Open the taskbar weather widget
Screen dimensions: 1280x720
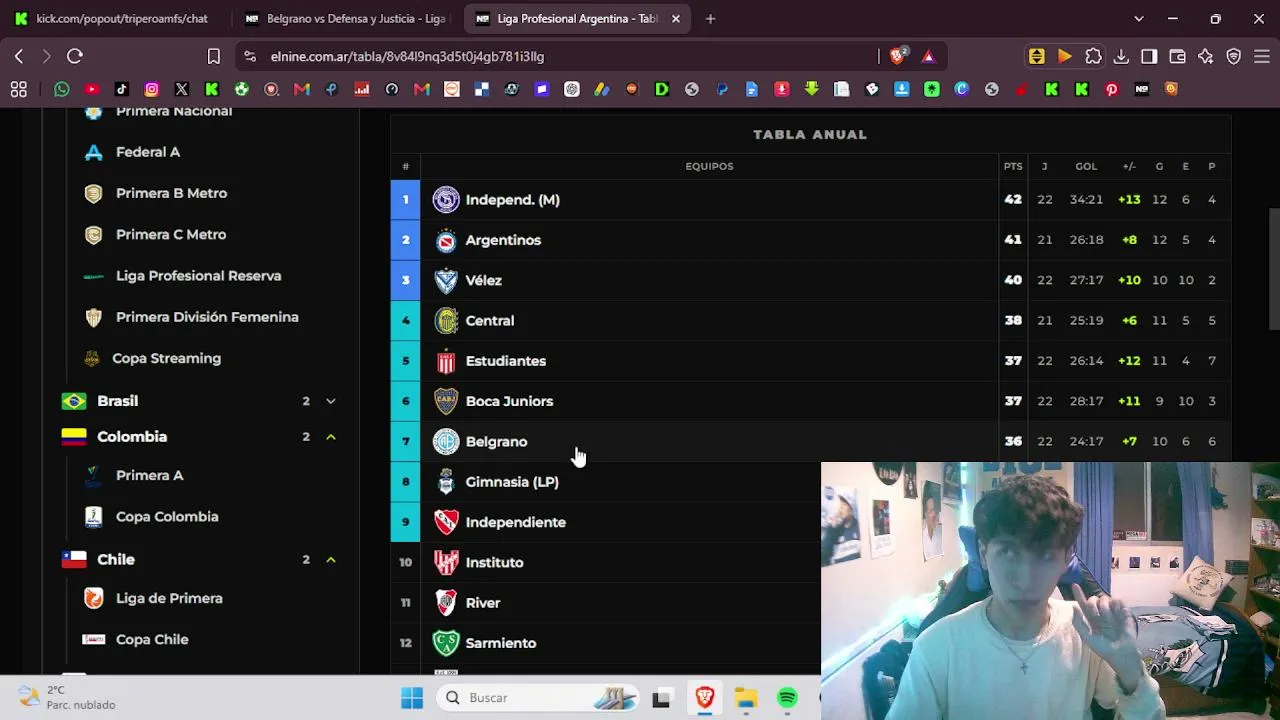68,697
